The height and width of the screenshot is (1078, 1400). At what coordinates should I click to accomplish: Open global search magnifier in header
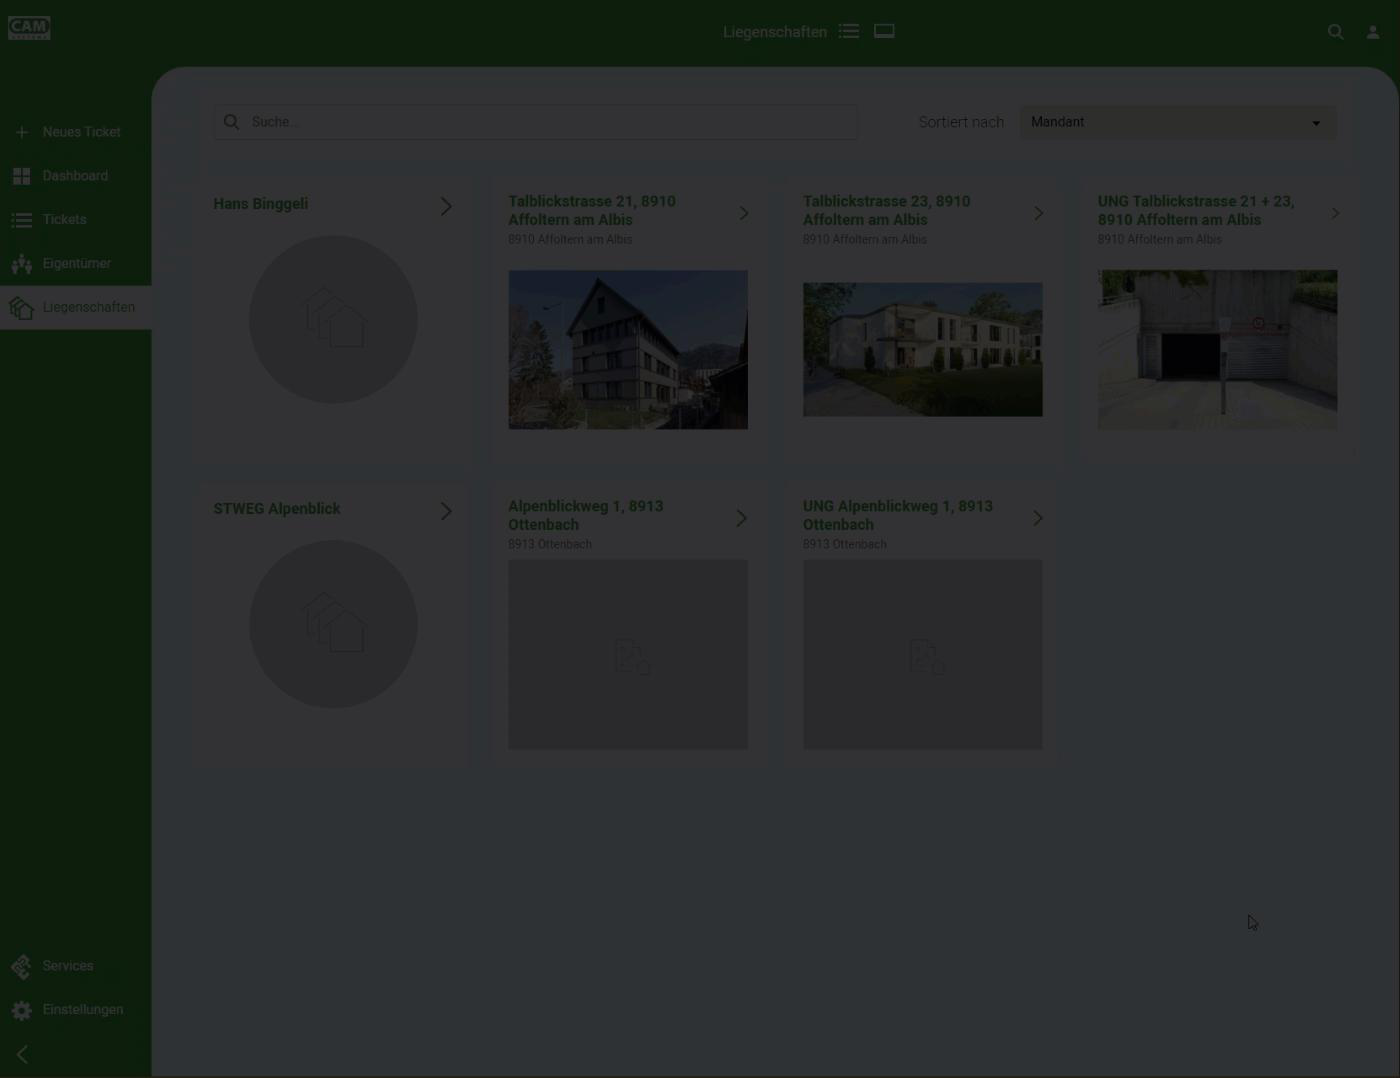click(x=1335, y=32)
